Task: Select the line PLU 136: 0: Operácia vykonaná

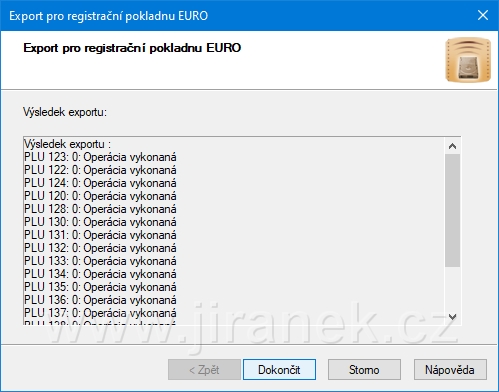Action: click(x=100, y=300)
